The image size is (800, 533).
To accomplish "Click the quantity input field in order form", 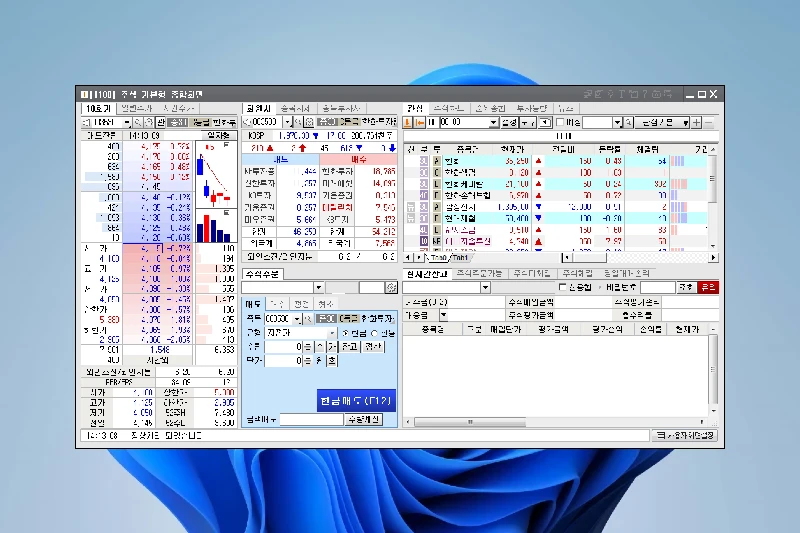I will click(x=284, y=347).
